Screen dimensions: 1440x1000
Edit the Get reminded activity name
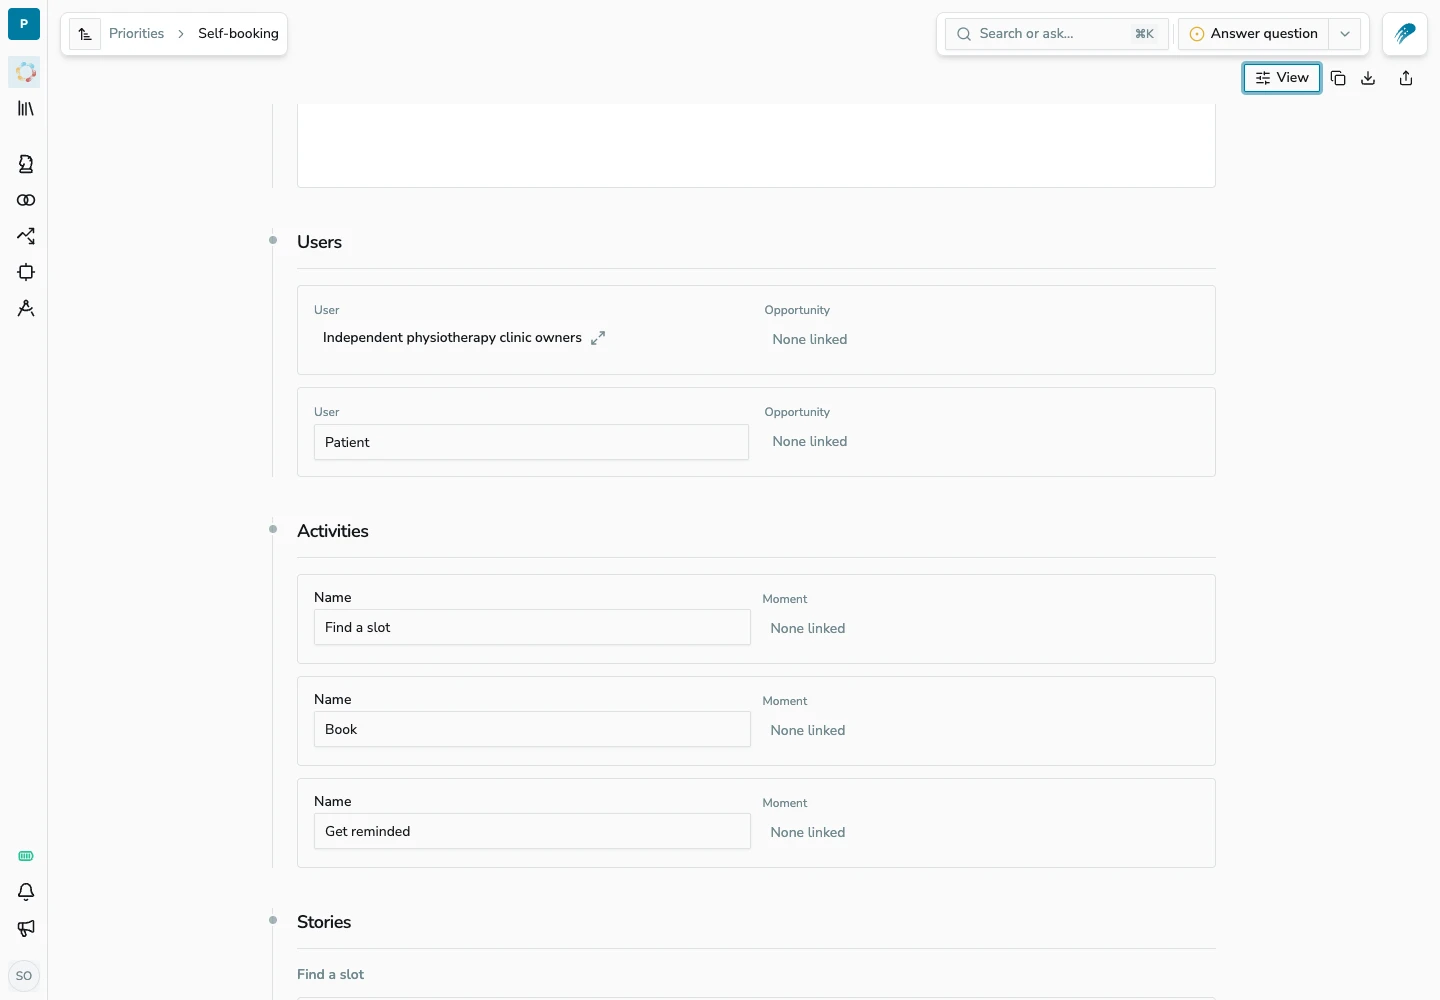point(532,831)
